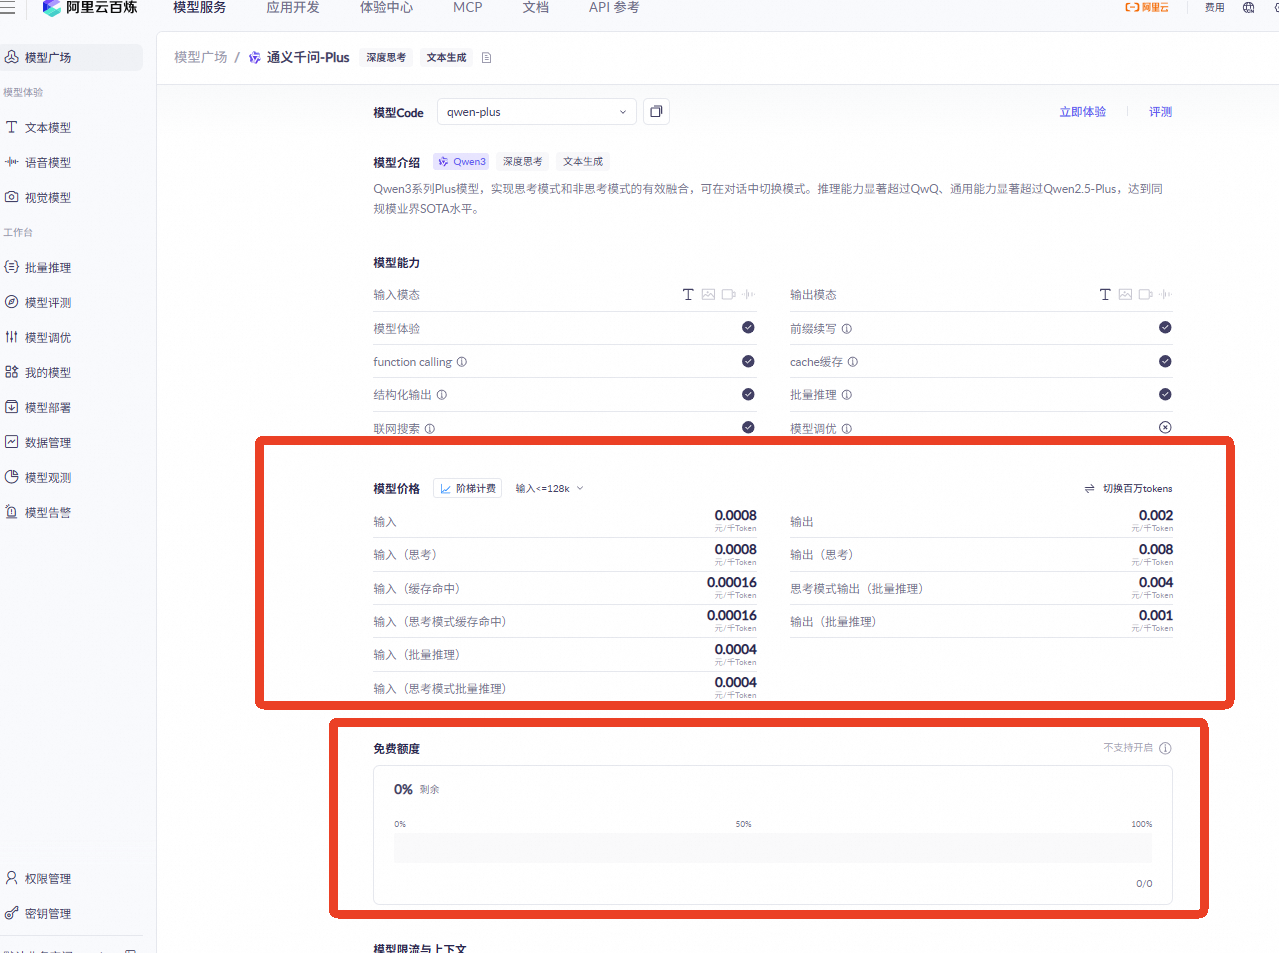Click the 不支持开启 label
Viewport: 1279px width, 953px height.
pyautogui.click(x=1128, y=748)
